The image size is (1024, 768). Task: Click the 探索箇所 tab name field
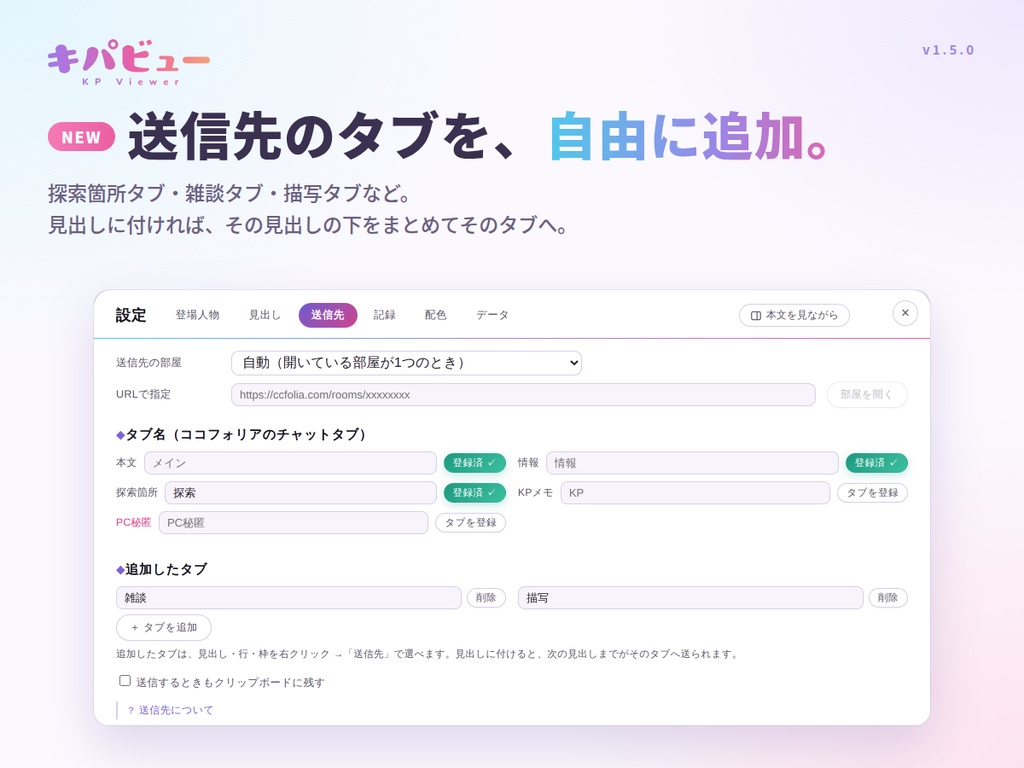(x=300, y=493)
